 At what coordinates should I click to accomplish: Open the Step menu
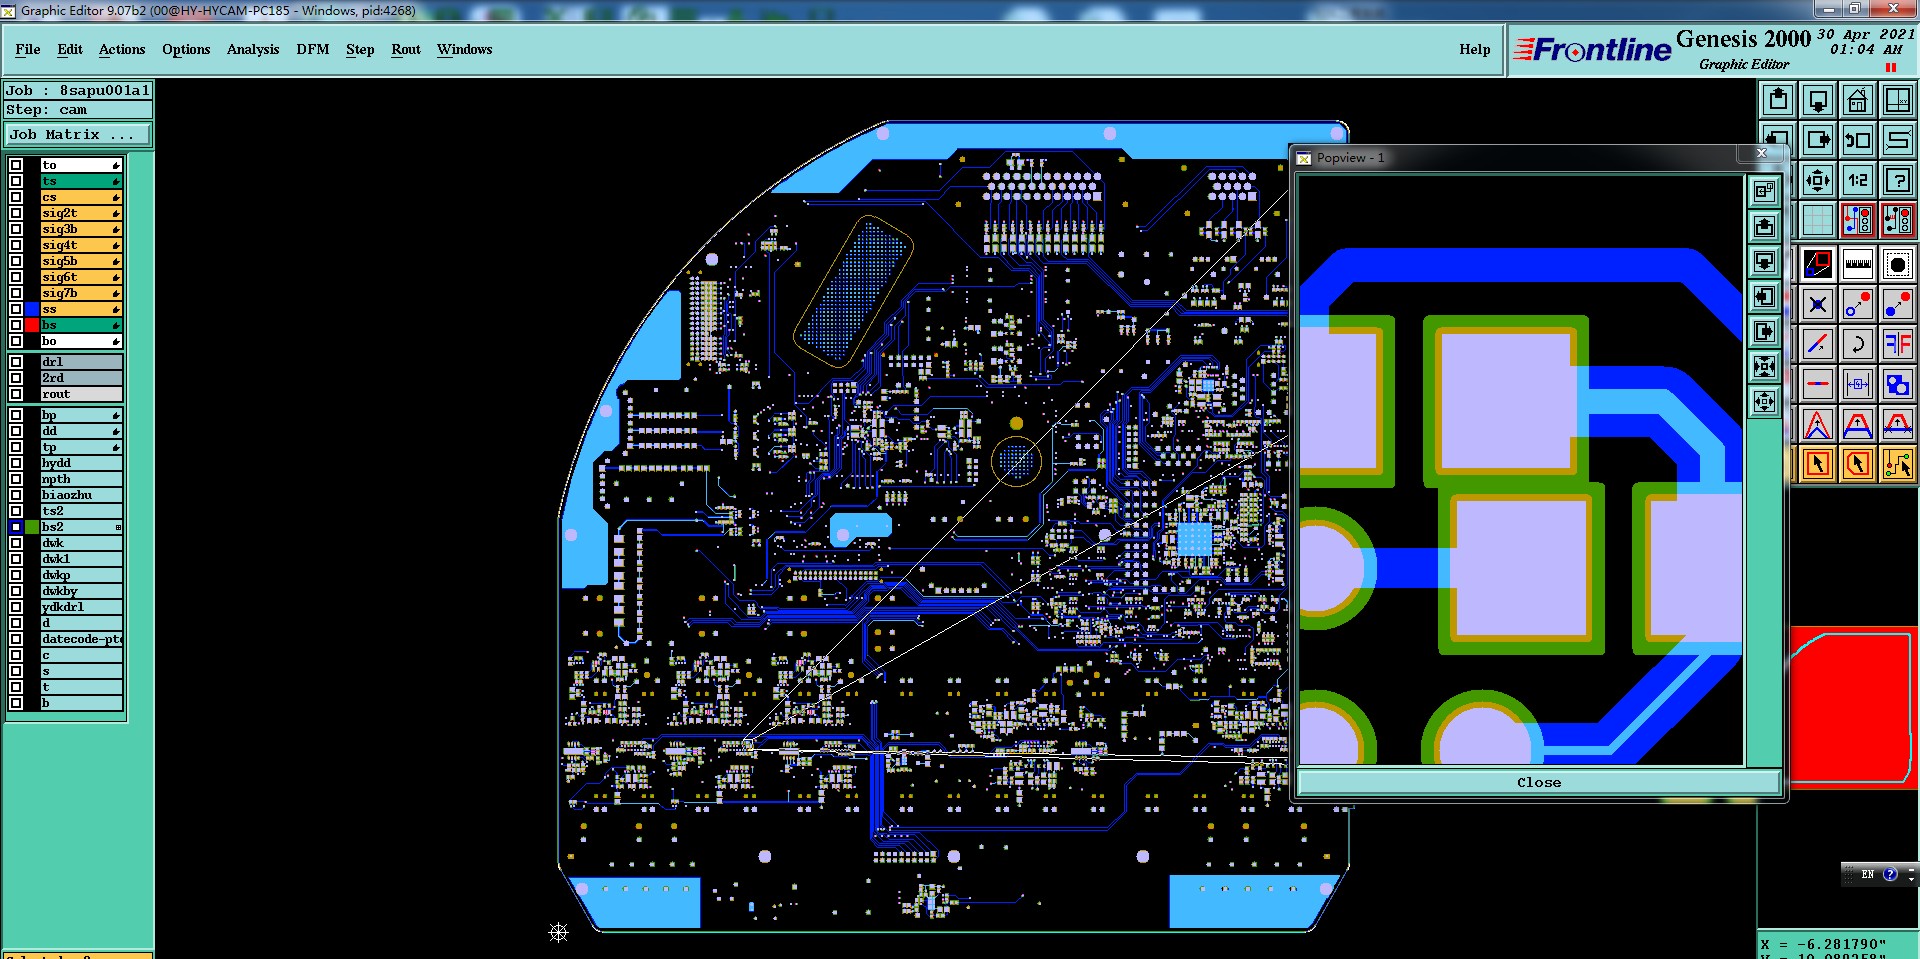click(360, 49)
